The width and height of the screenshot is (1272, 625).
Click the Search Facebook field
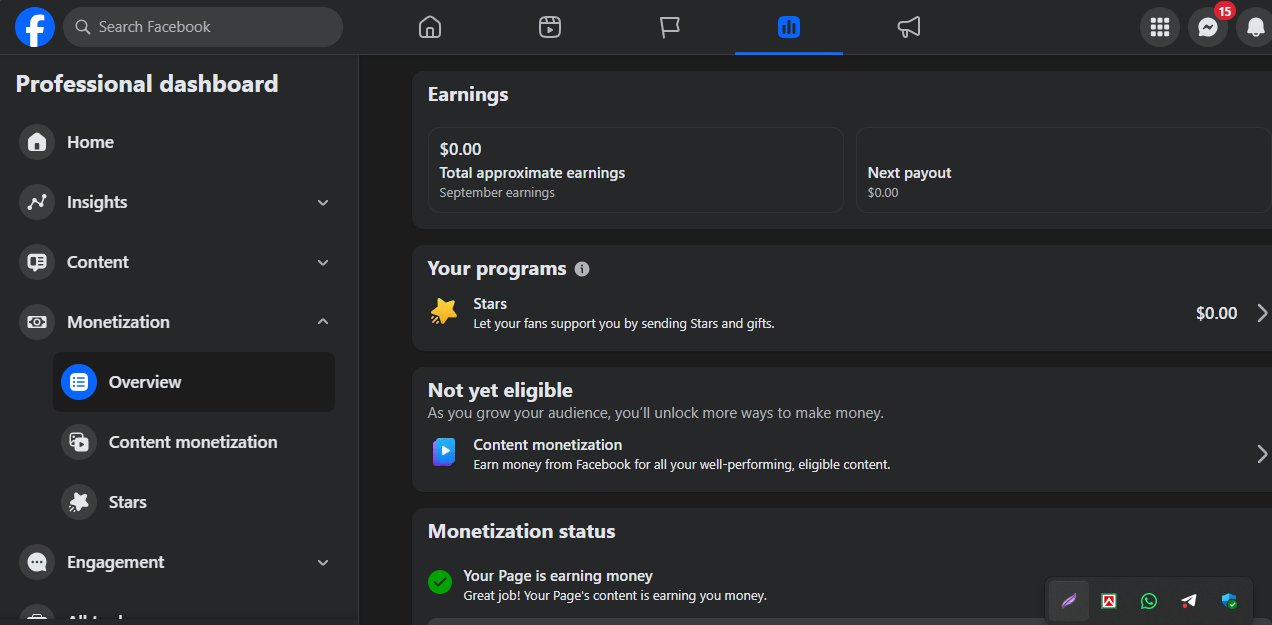203,27
